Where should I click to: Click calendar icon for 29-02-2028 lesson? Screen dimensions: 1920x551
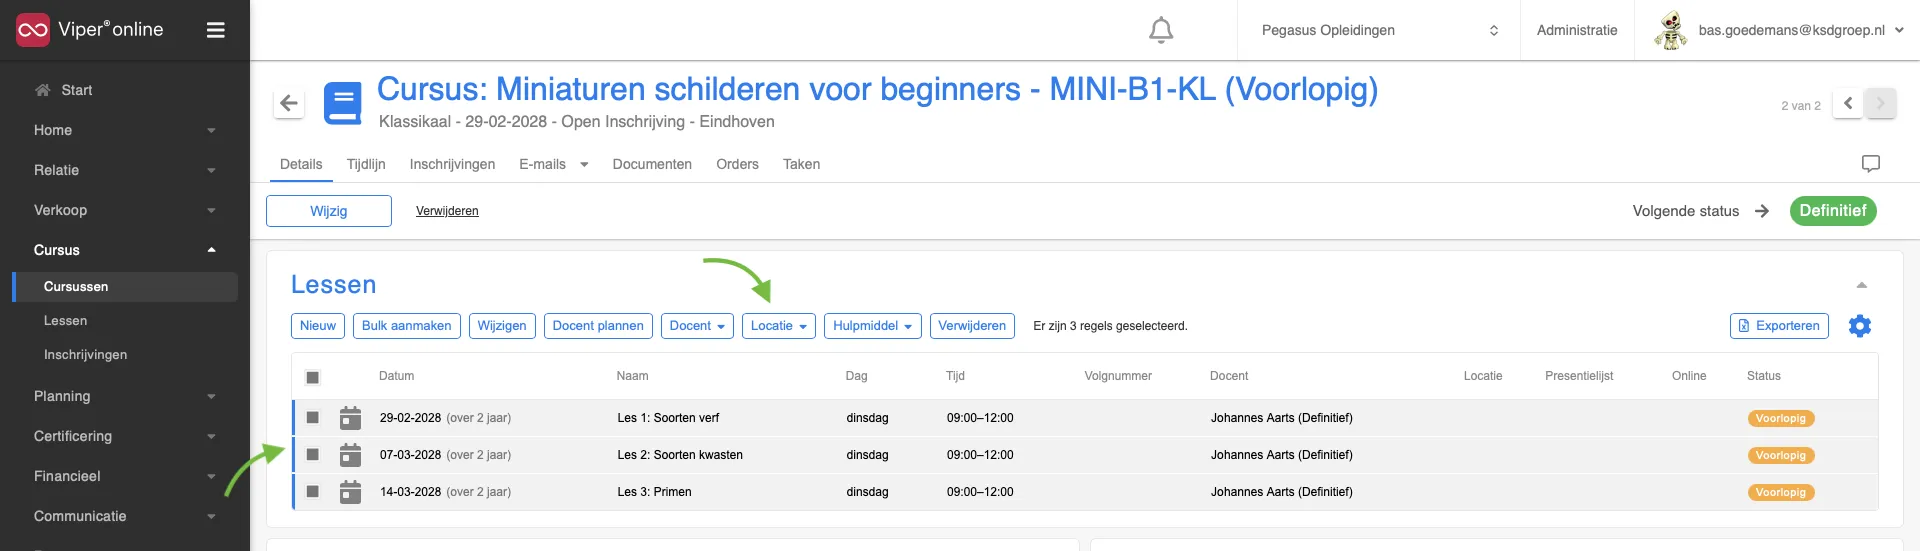[x=350, y=418]
